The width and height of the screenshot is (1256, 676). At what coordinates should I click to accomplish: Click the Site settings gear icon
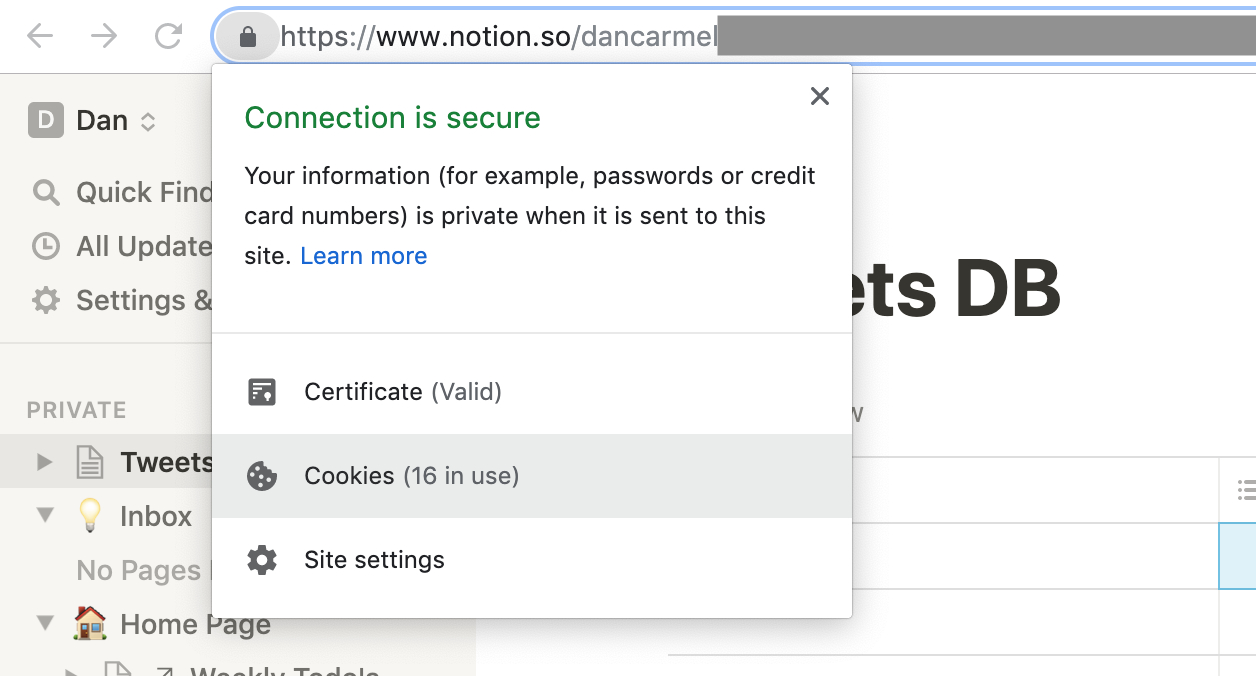coord(262,560)
